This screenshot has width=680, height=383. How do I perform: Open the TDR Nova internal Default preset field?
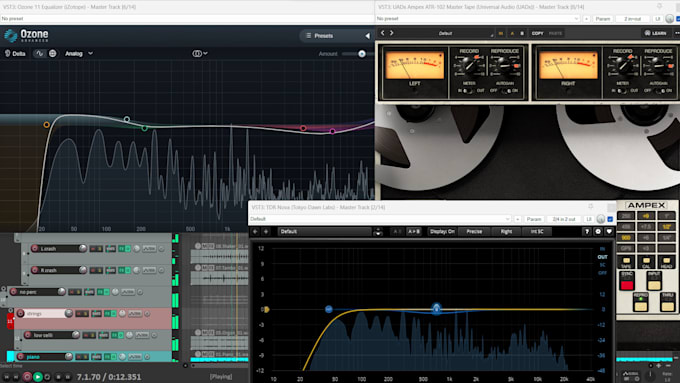tap(325, 232)
